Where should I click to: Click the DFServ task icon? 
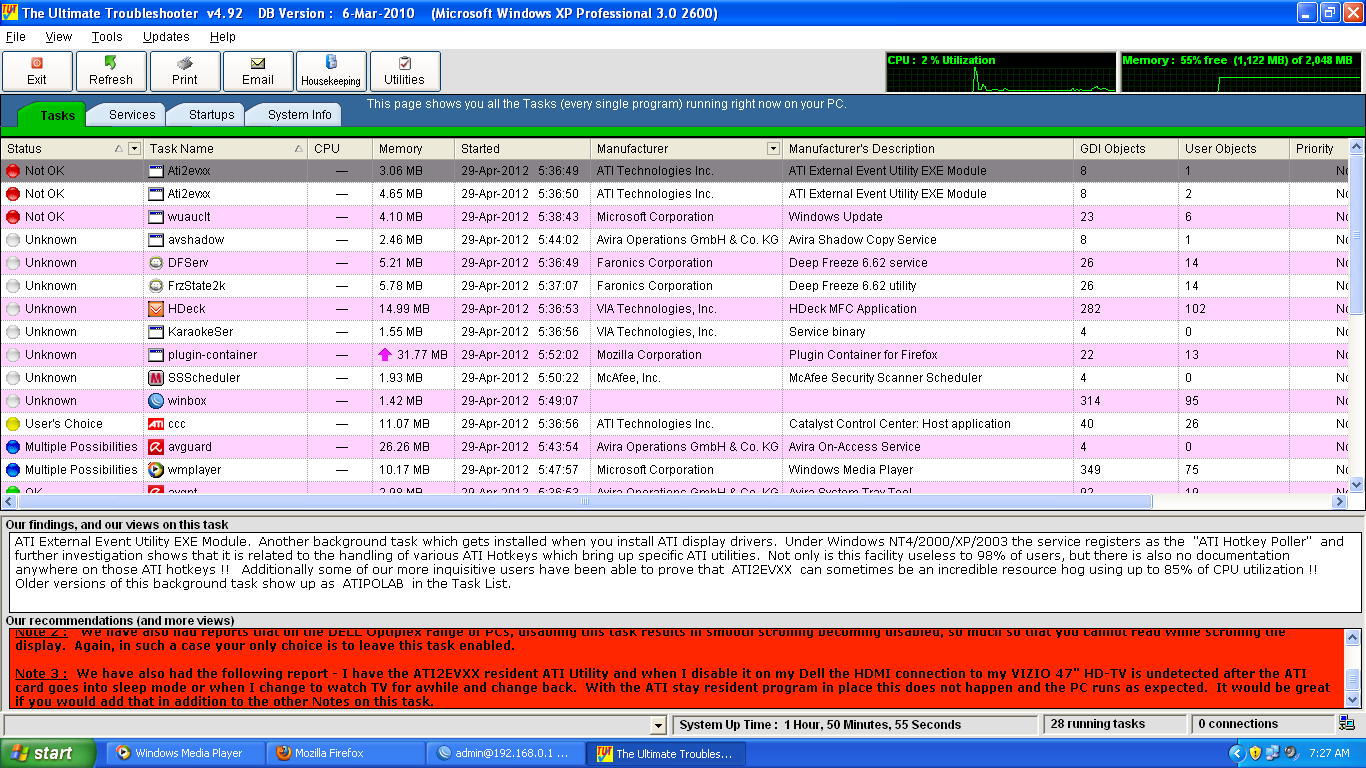click(156, 263)
